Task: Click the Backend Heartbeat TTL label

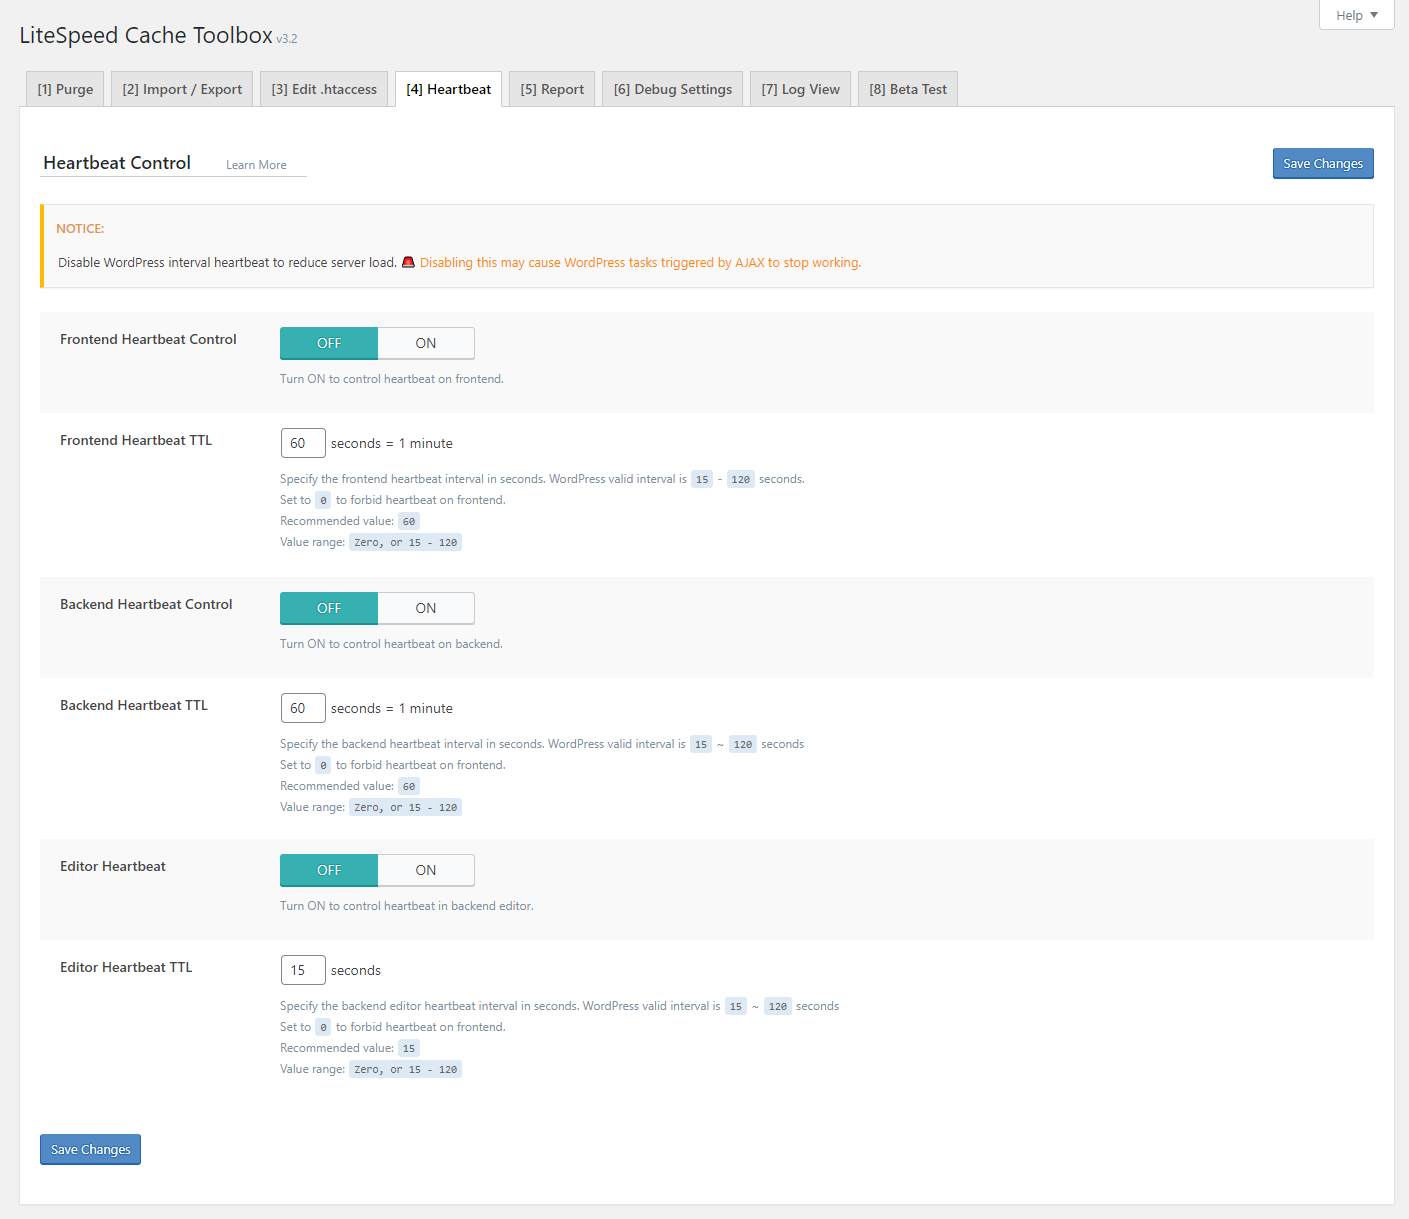Action: click(x=134, y=705)
